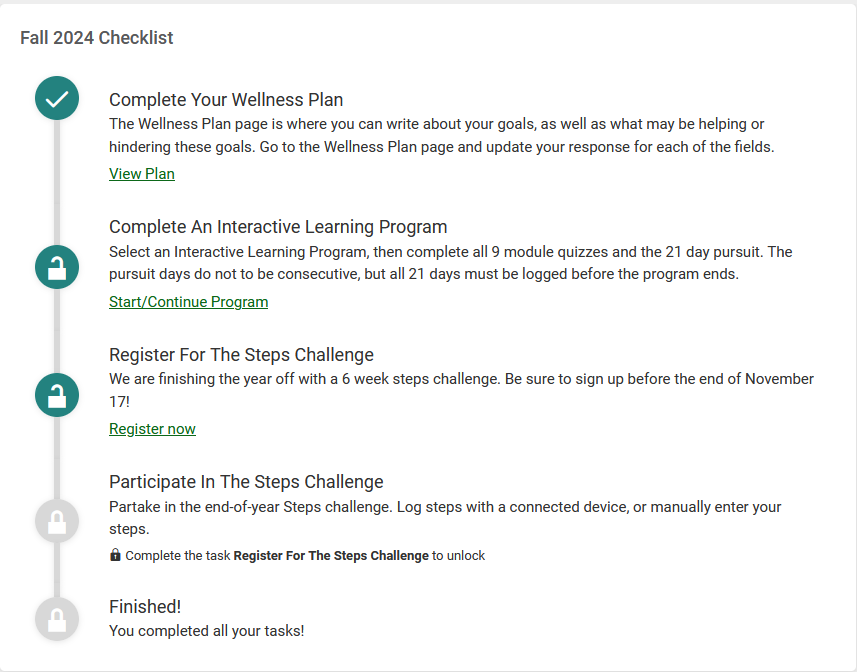Click the green checkmark icon for Wellness Plan
The height and width of the screenshot is (672, 857).
point(57,98)
